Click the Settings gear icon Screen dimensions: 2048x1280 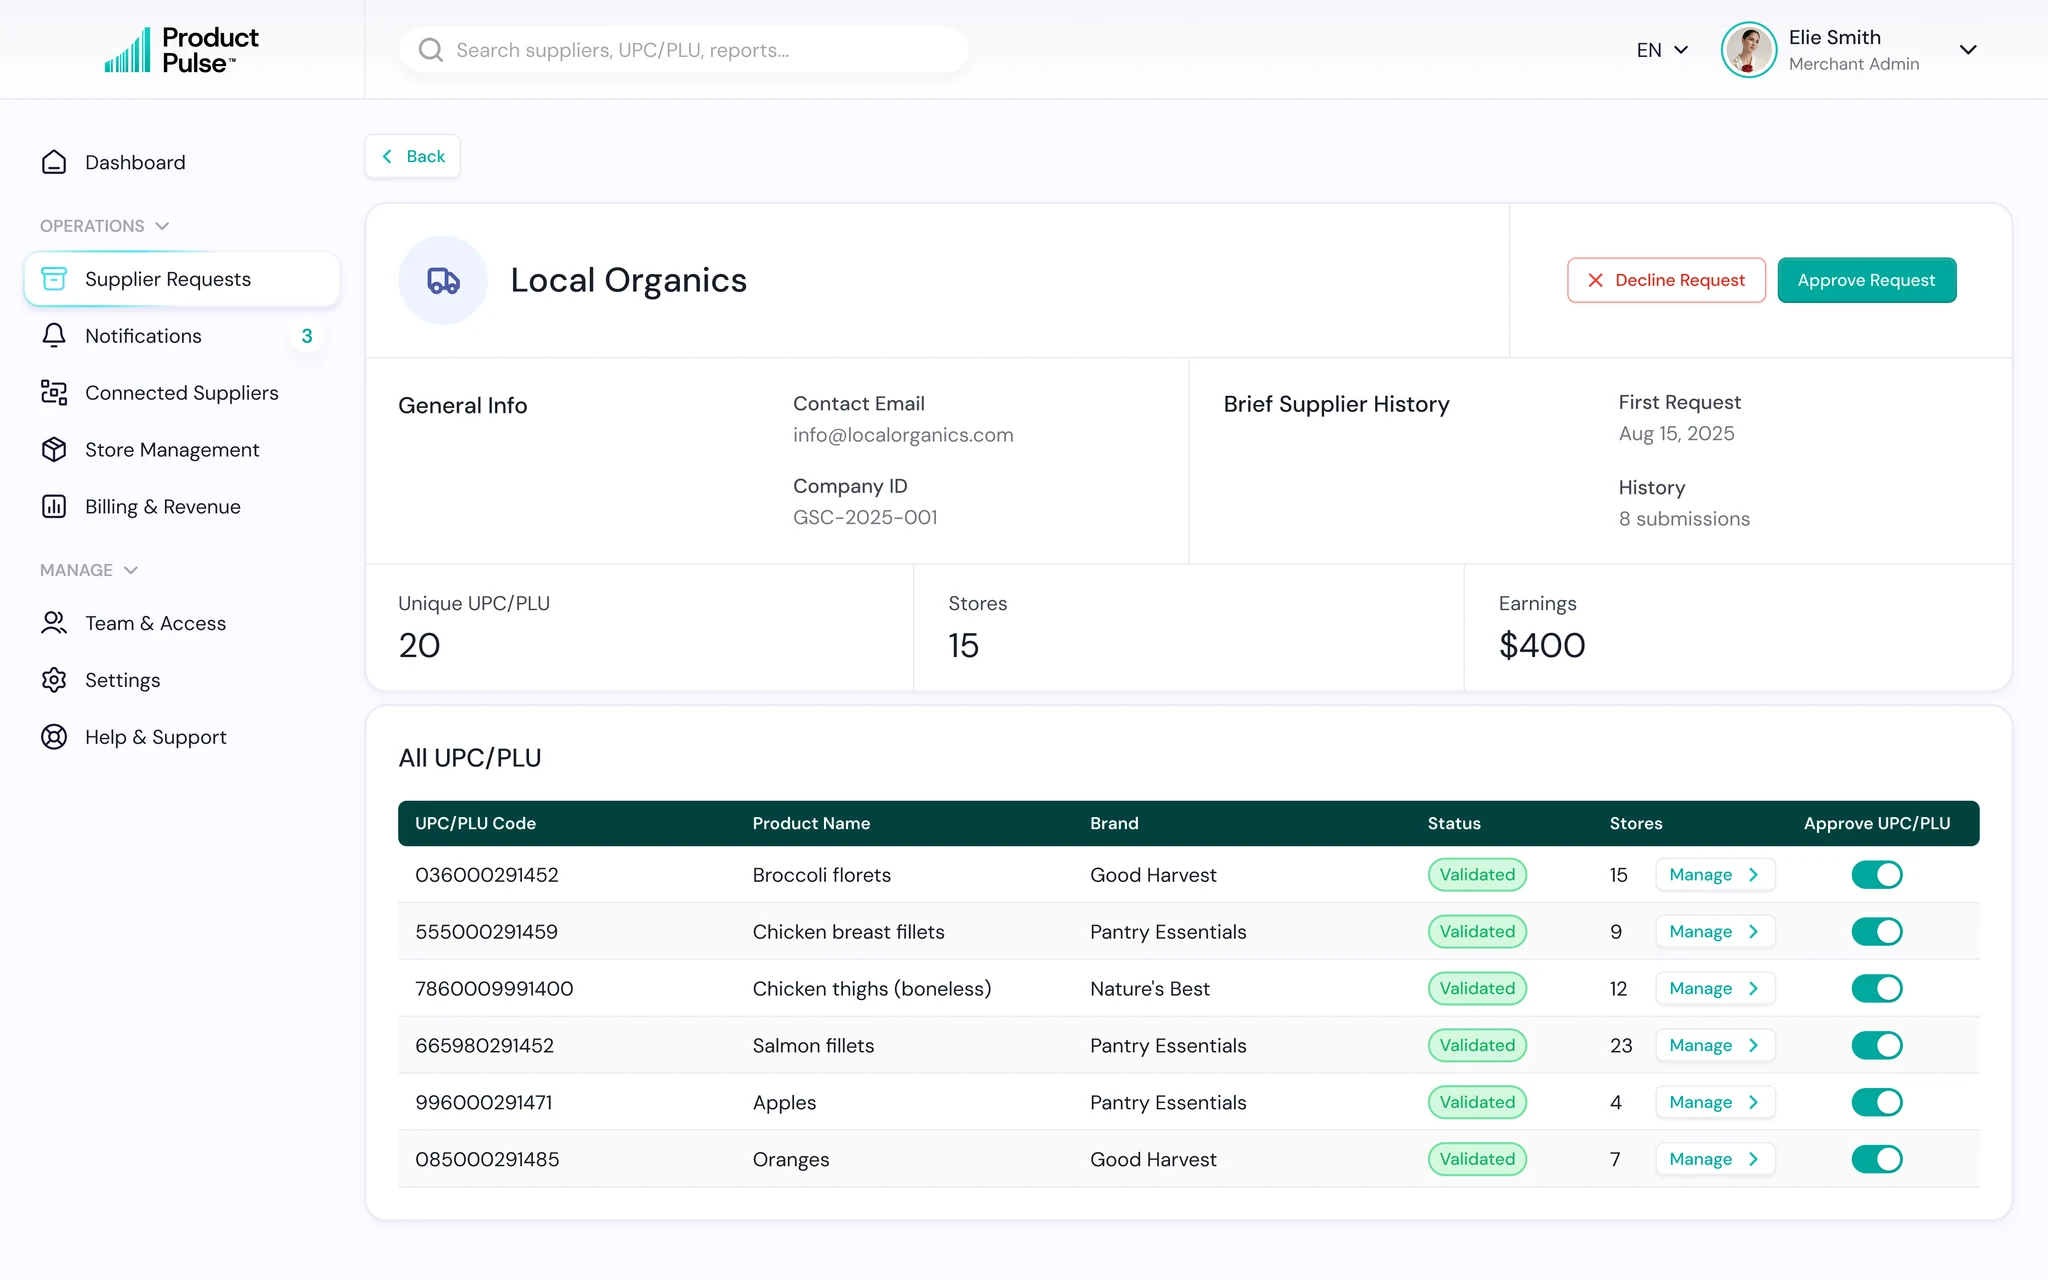[x=54, y=680]
